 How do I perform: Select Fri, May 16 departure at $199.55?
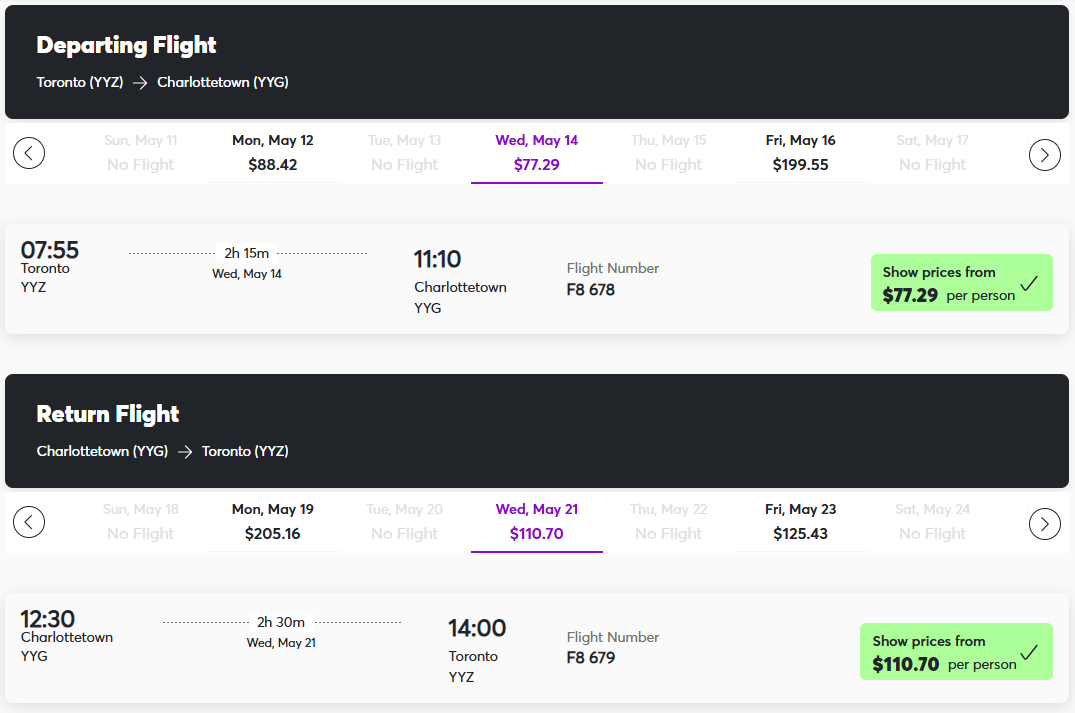(x=801, y=153)
